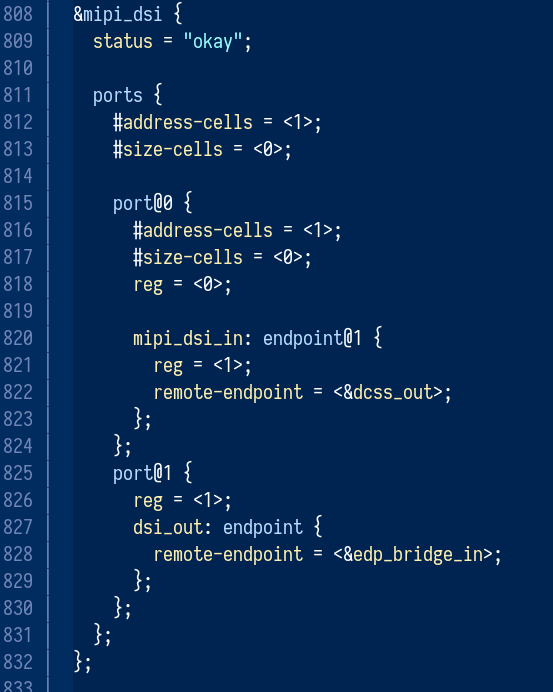Click line number 825 in the gutter
This screenshot has width=553, height=692.
[18, 474]
